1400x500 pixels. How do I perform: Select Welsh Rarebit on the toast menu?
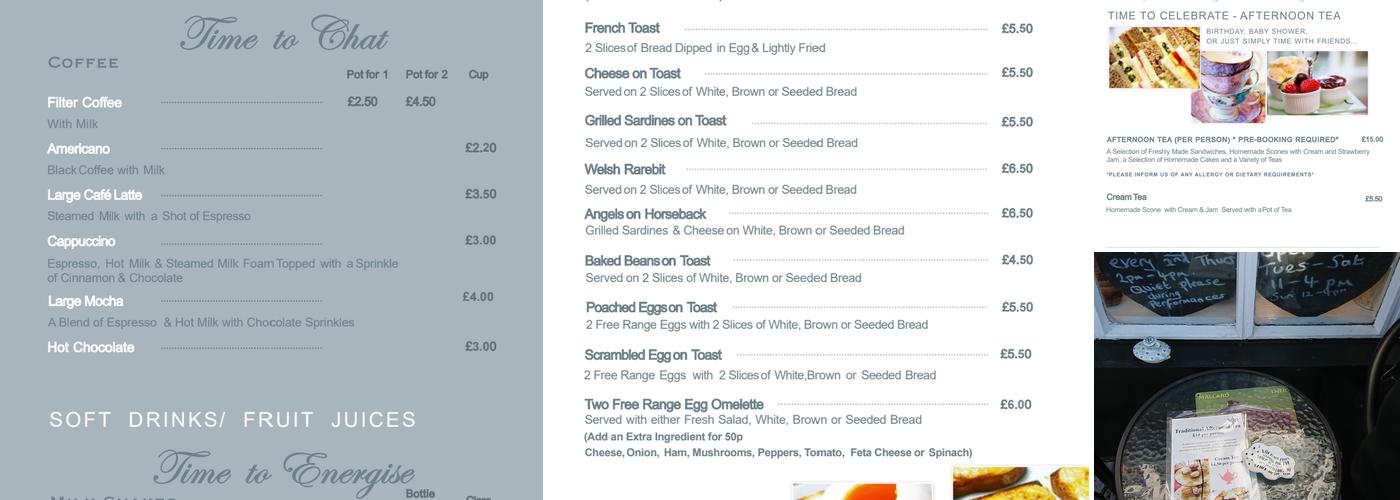[625, 169]
